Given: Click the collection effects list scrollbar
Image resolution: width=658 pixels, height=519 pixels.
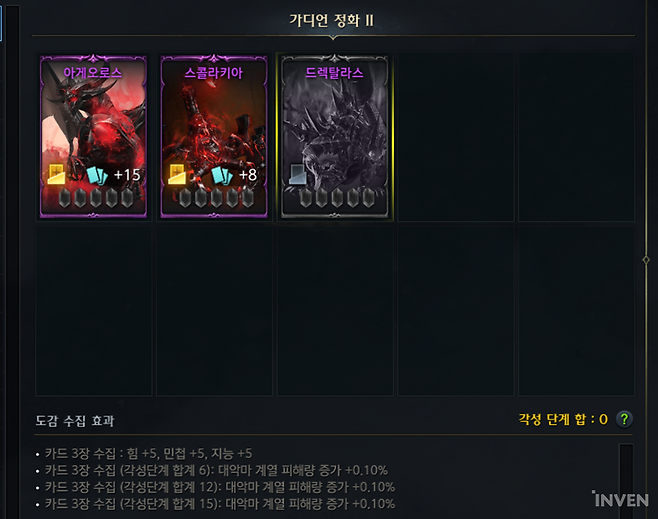Looking at the screenshot, I should tap(626, 481).
